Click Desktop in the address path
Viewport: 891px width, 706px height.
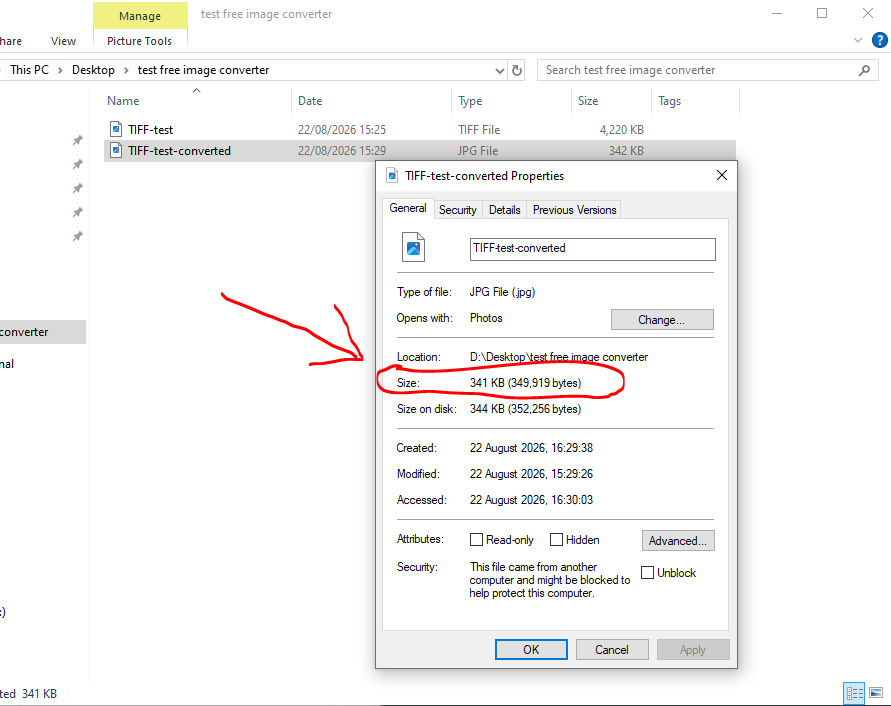click(93, 70)
